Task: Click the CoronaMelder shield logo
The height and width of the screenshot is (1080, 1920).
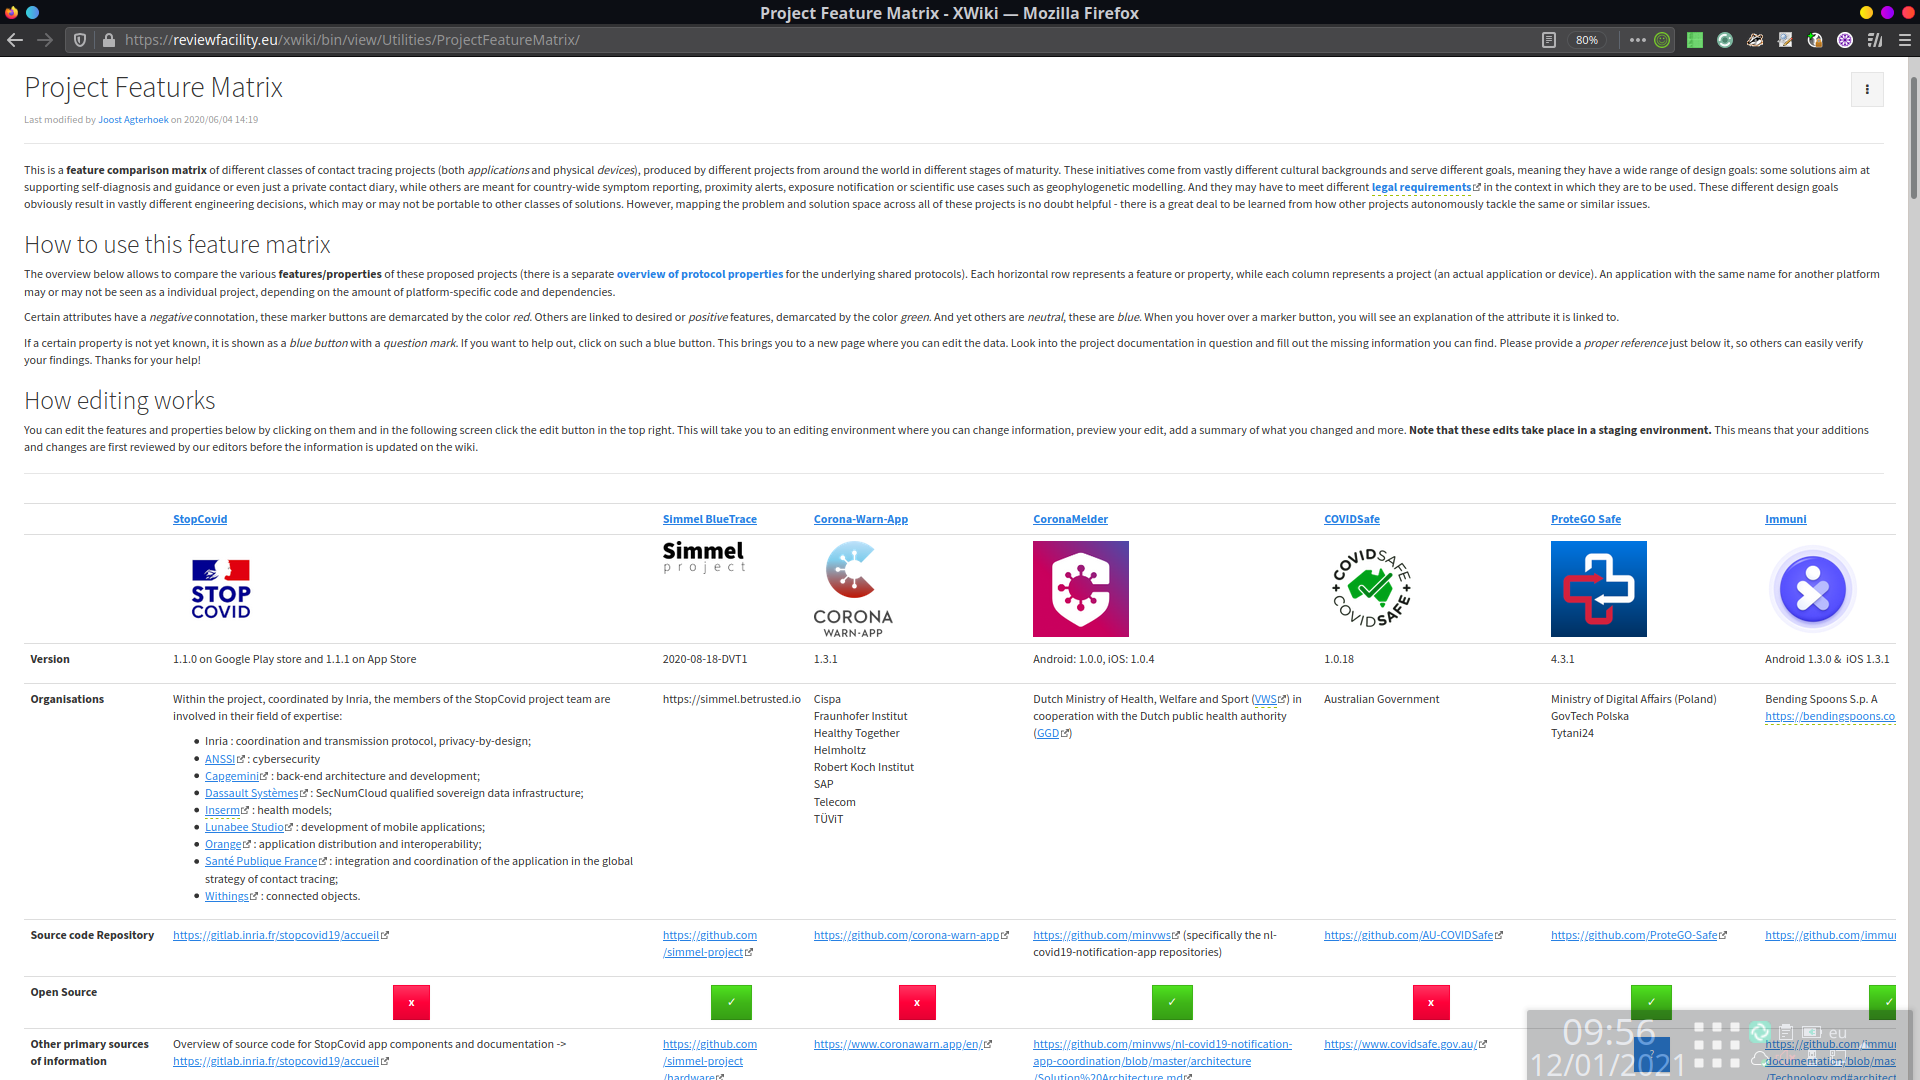Action: pyautogui.click(x=1081, y=589)
